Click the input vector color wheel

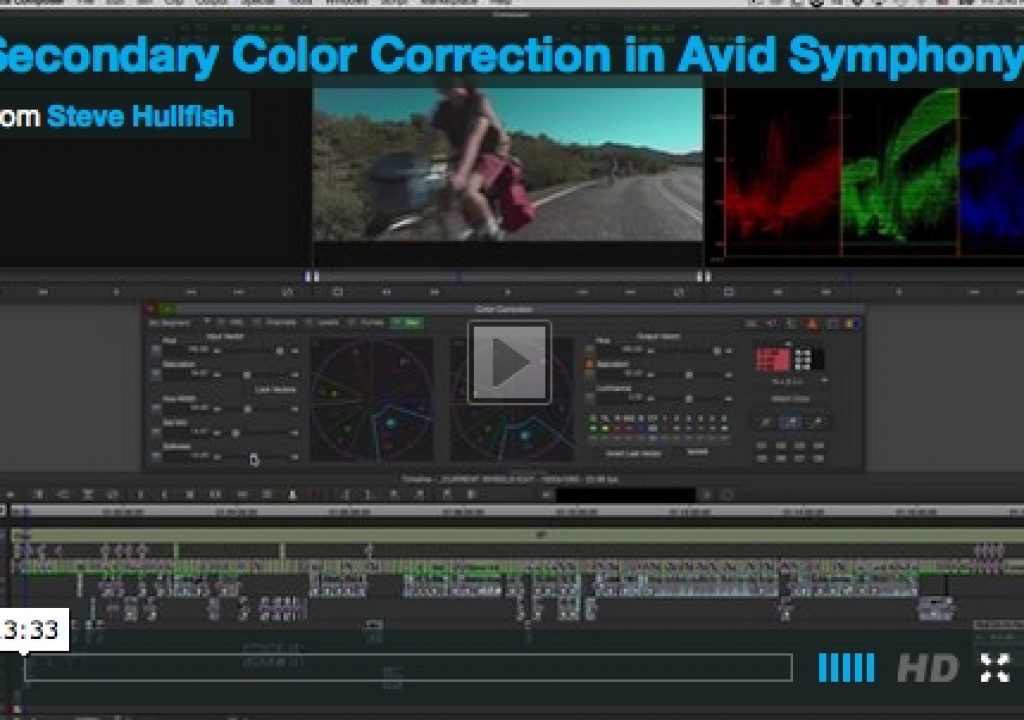371,400
